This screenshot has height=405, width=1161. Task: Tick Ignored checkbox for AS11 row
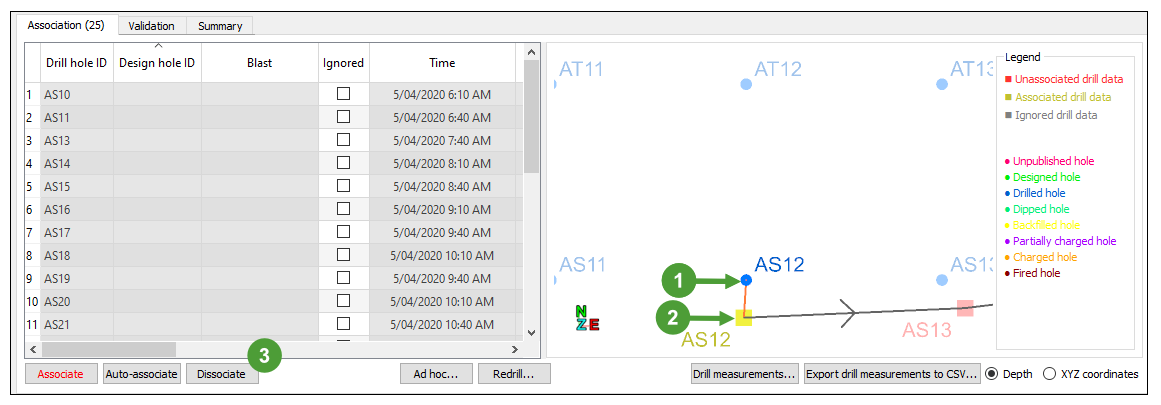coord(344,117)
